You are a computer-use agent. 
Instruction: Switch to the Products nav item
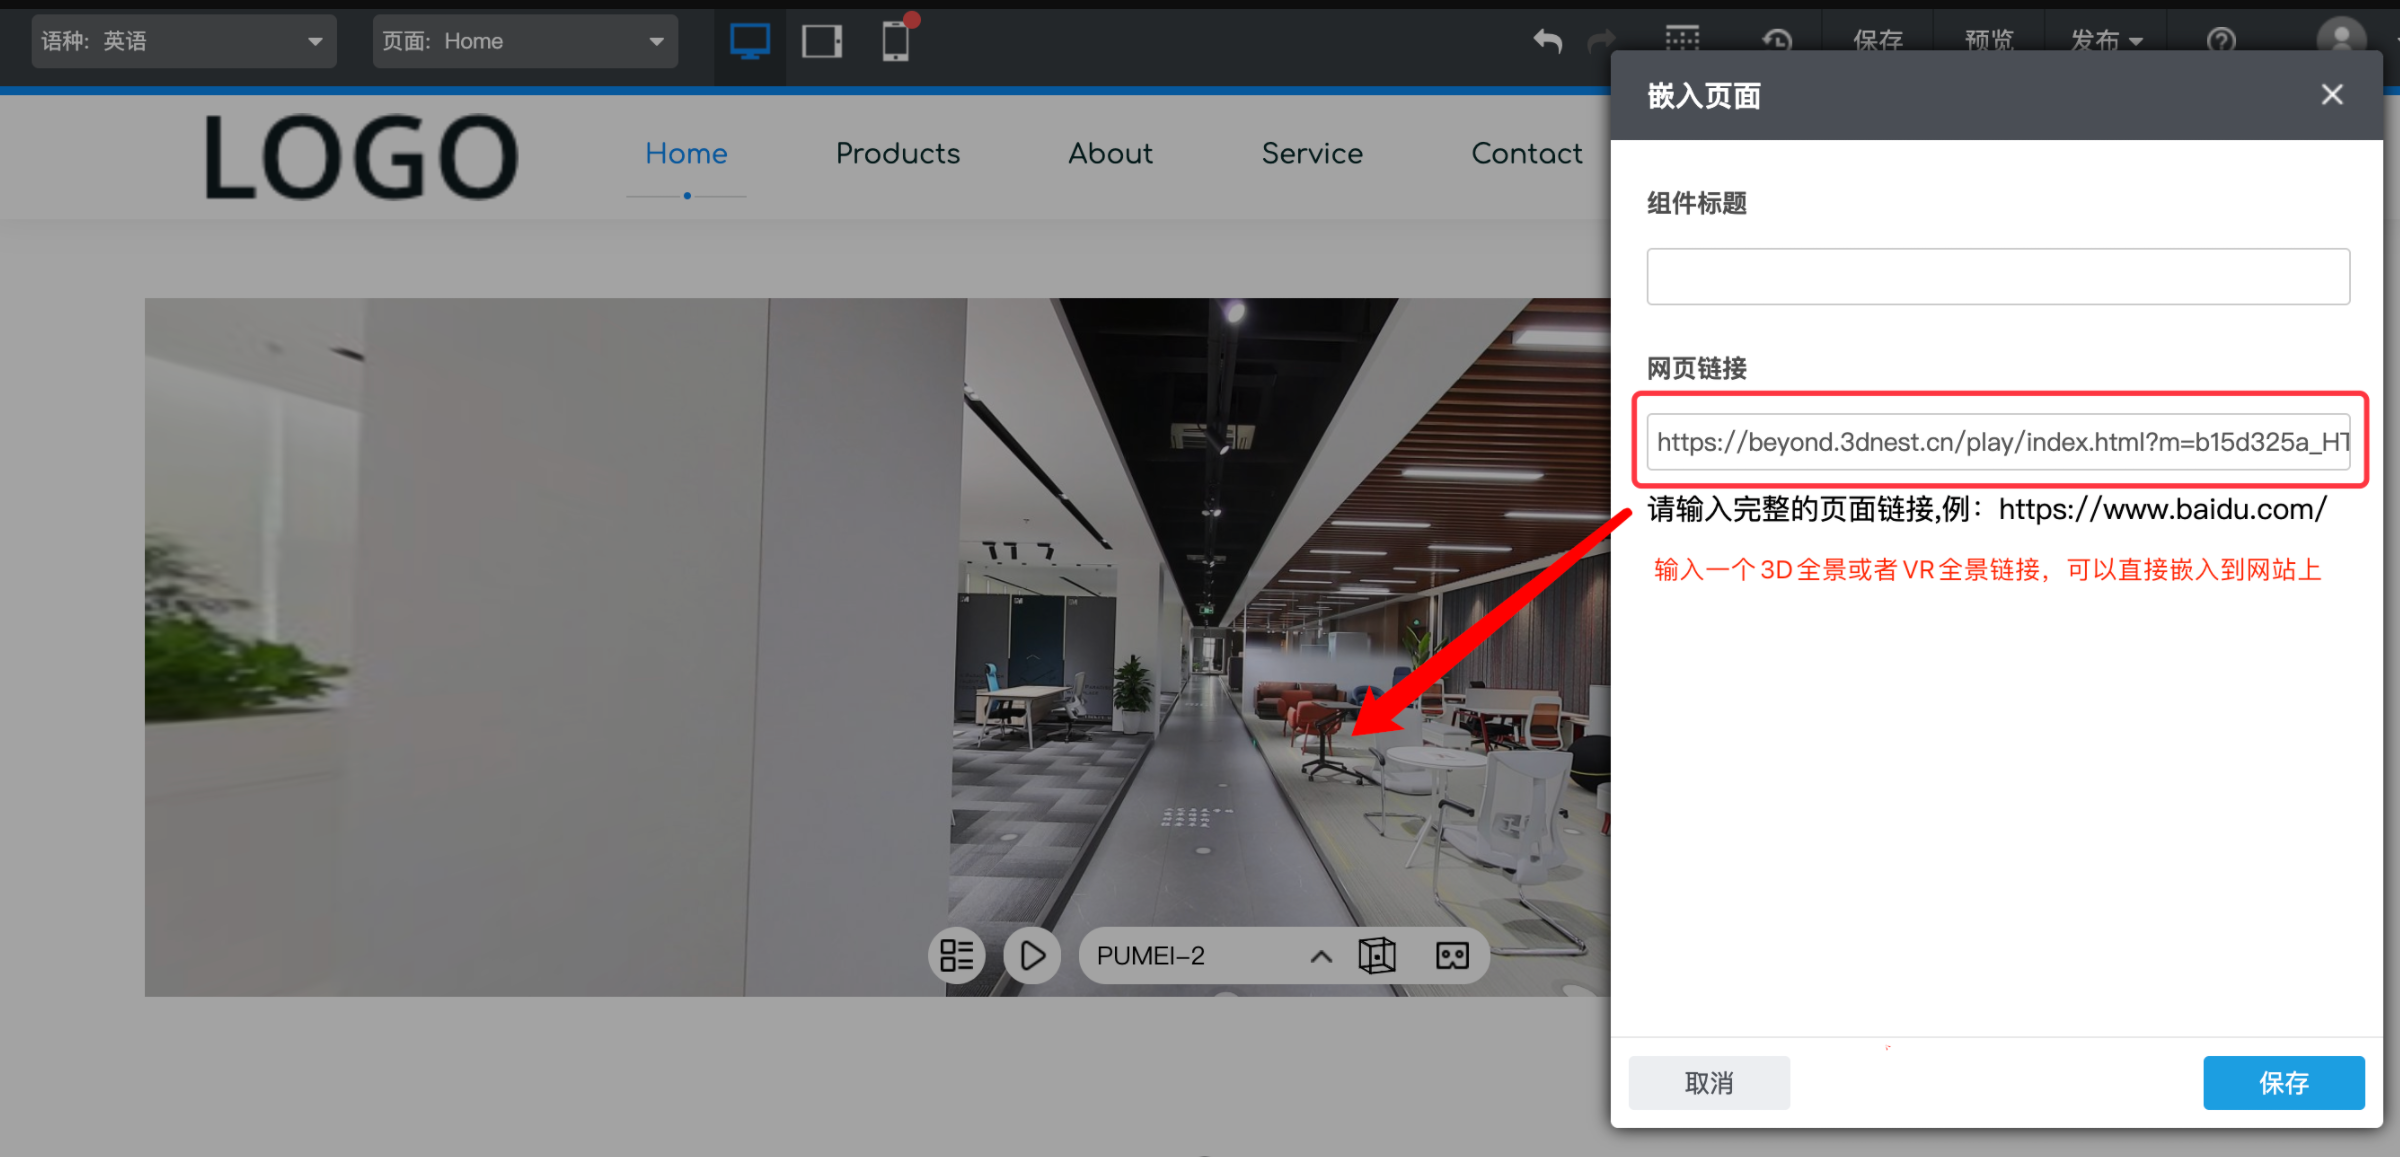[x=897, y=154]
